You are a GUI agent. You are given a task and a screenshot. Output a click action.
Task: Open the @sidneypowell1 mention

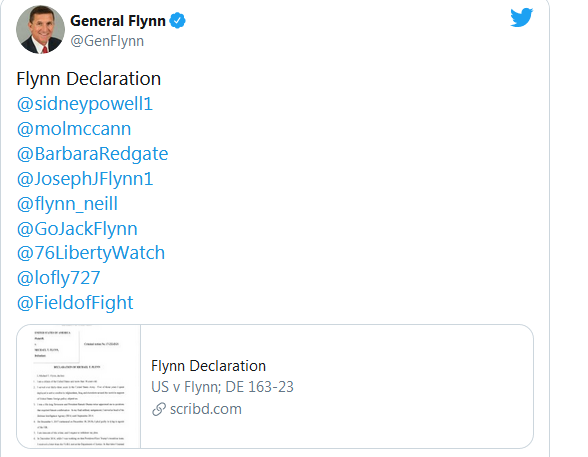[85, 104]
